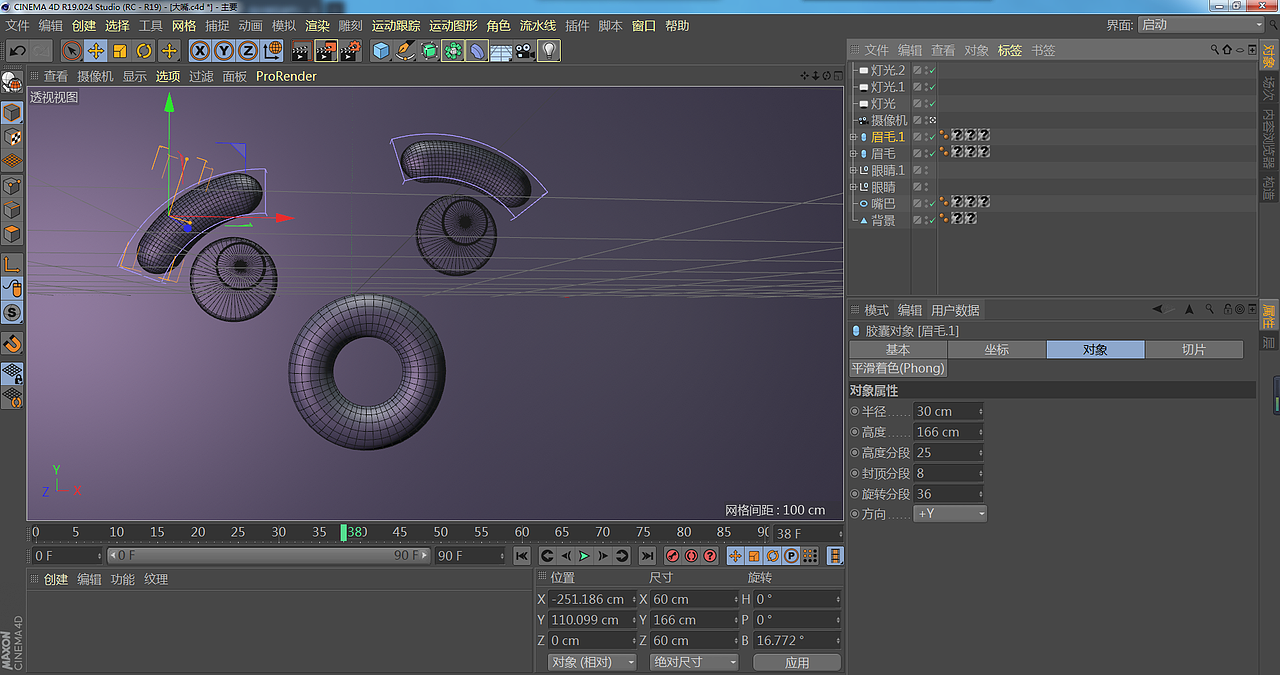
Task: Click the Cube primitive icon
Action: (x=381, y=51)
